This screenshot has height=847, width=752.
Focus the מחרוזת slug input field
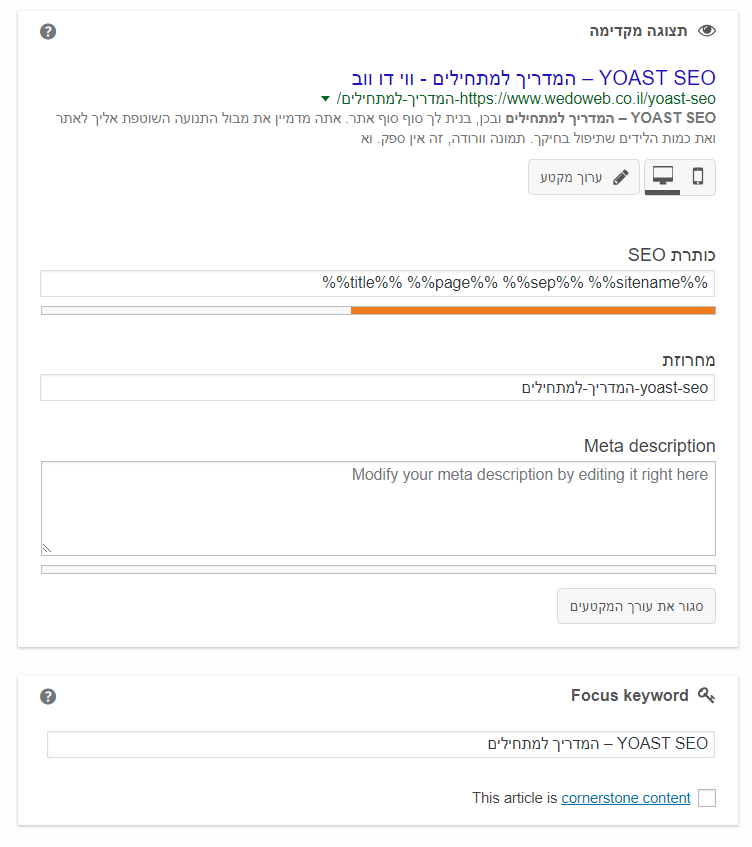(378, 388)
